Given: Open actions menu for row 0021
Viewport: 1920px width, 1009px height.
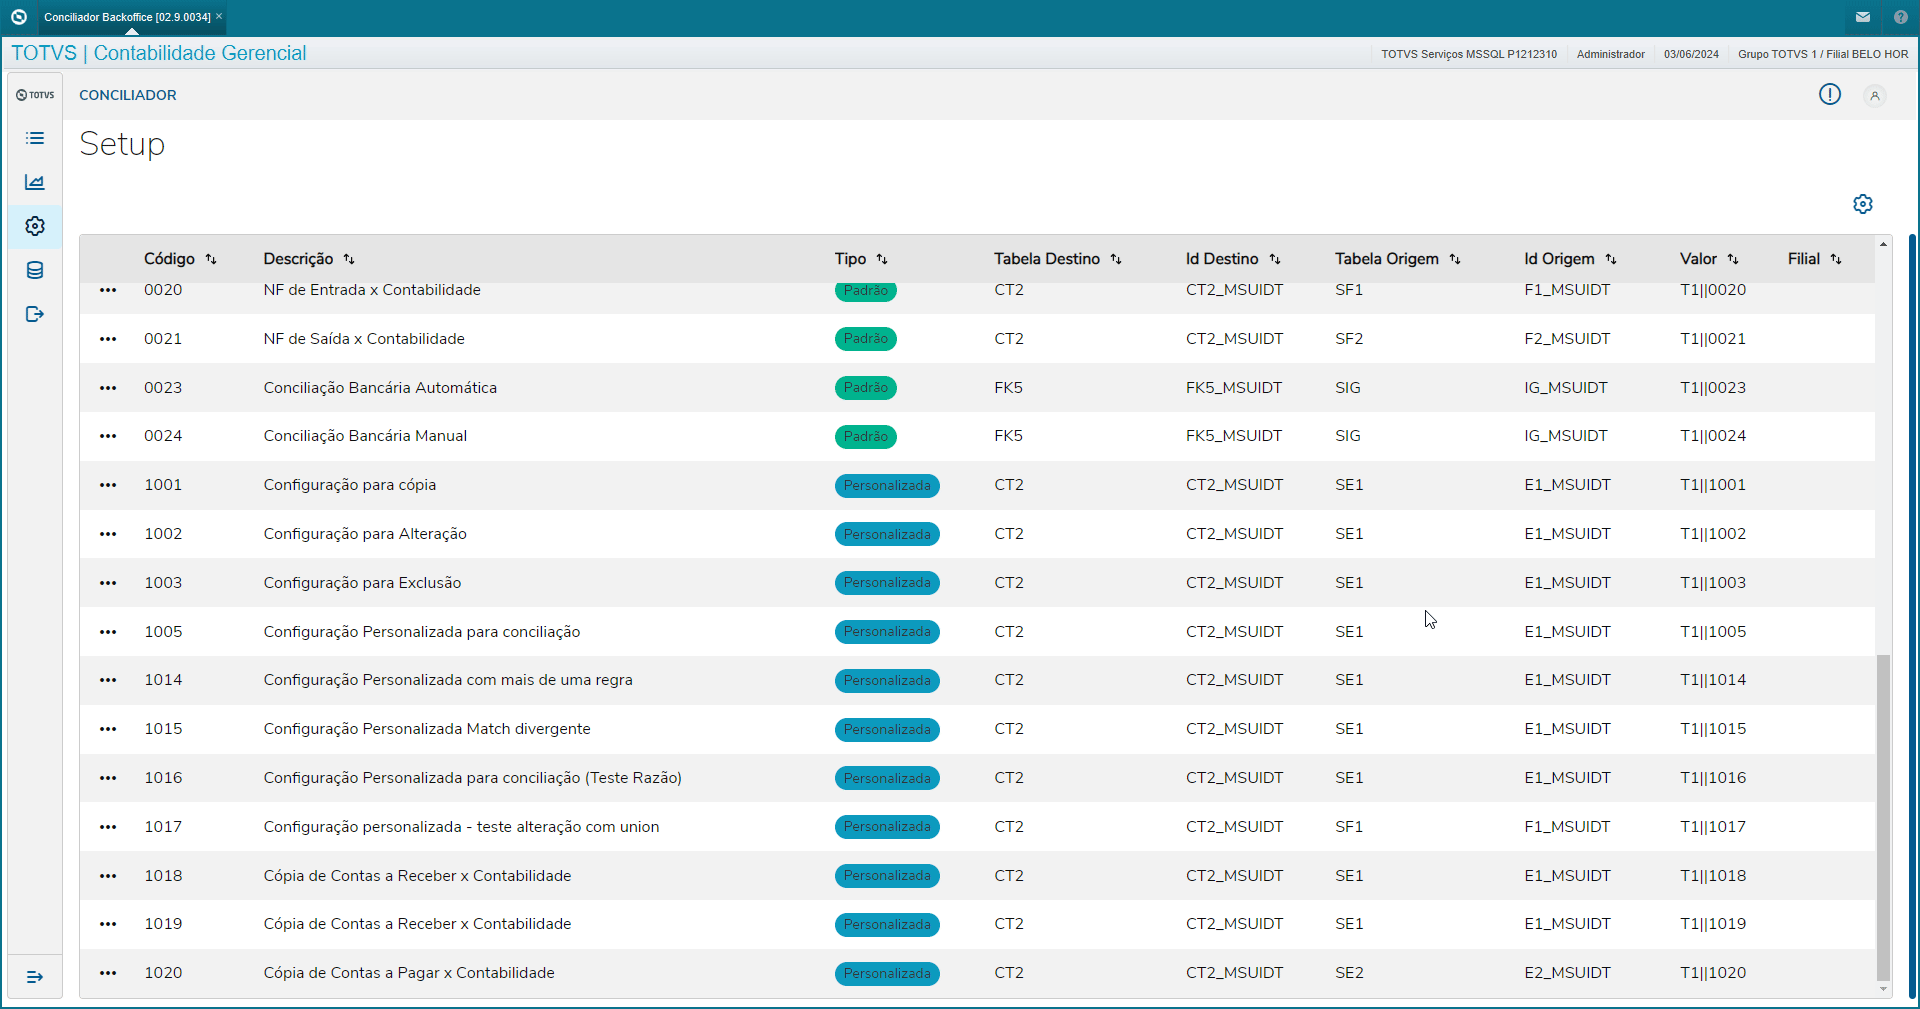Looking at the screenshot, I should 108,339.
